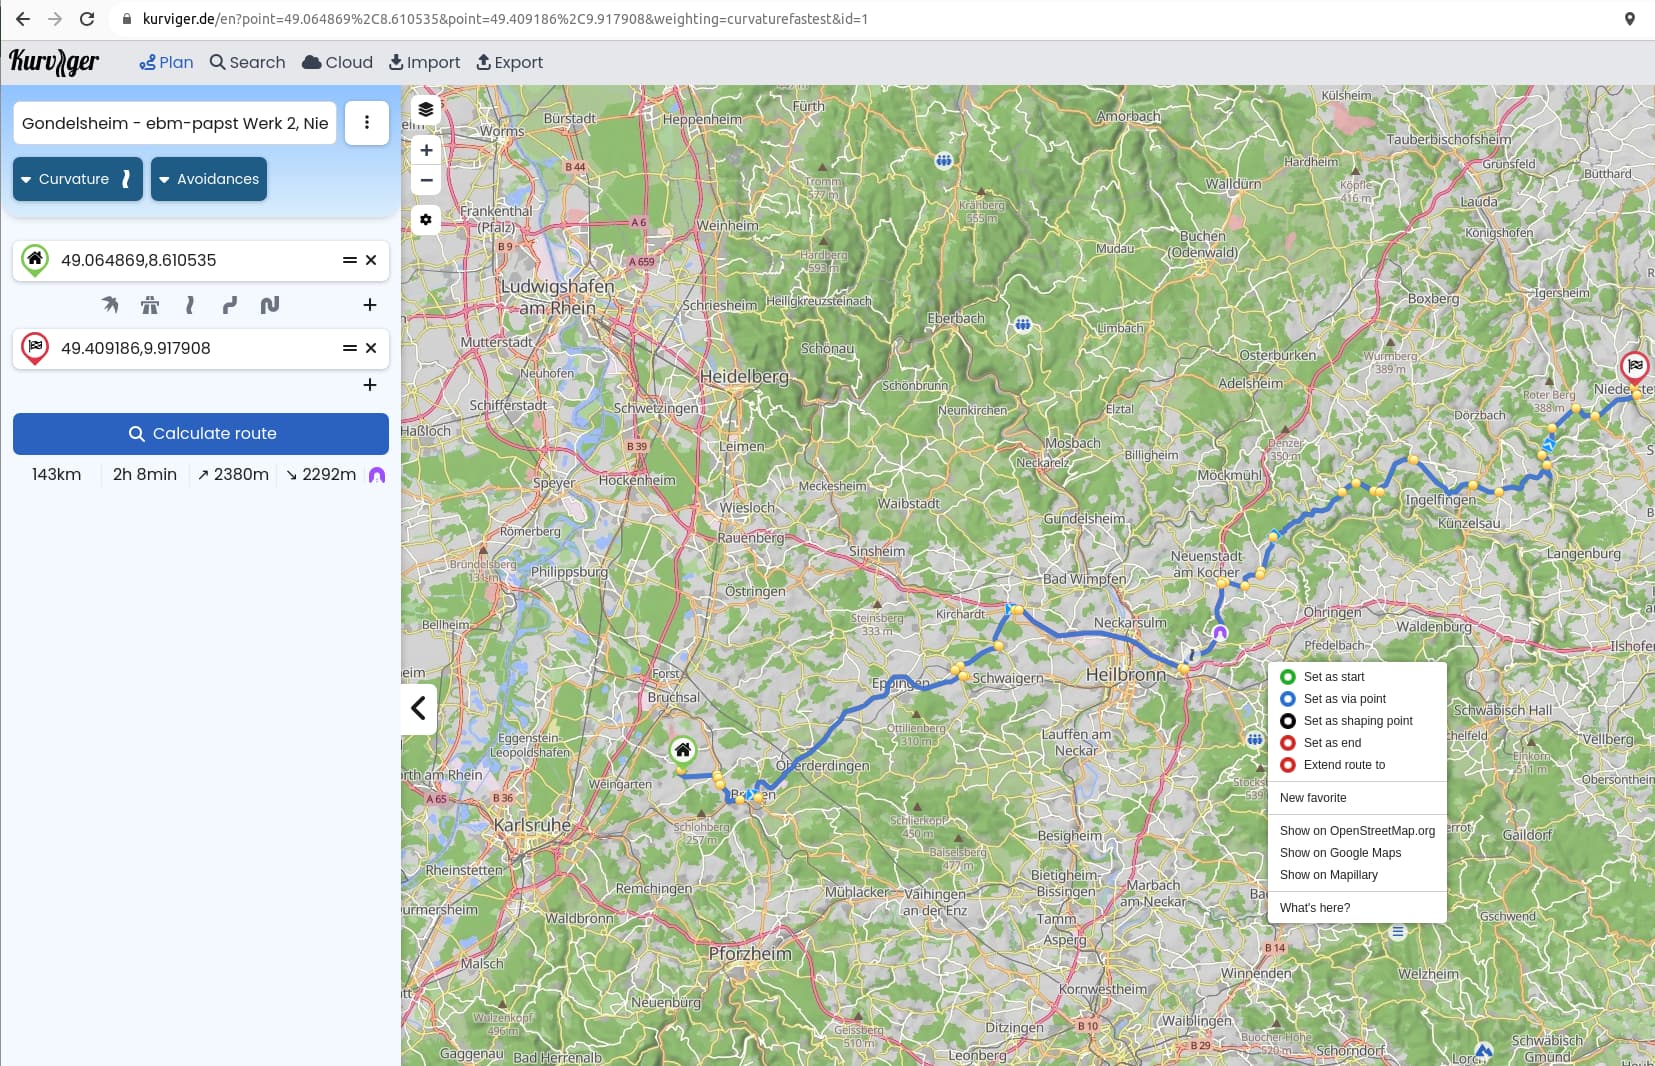Select 'Show on Google Maps' menu entry

click(1340, 853)
